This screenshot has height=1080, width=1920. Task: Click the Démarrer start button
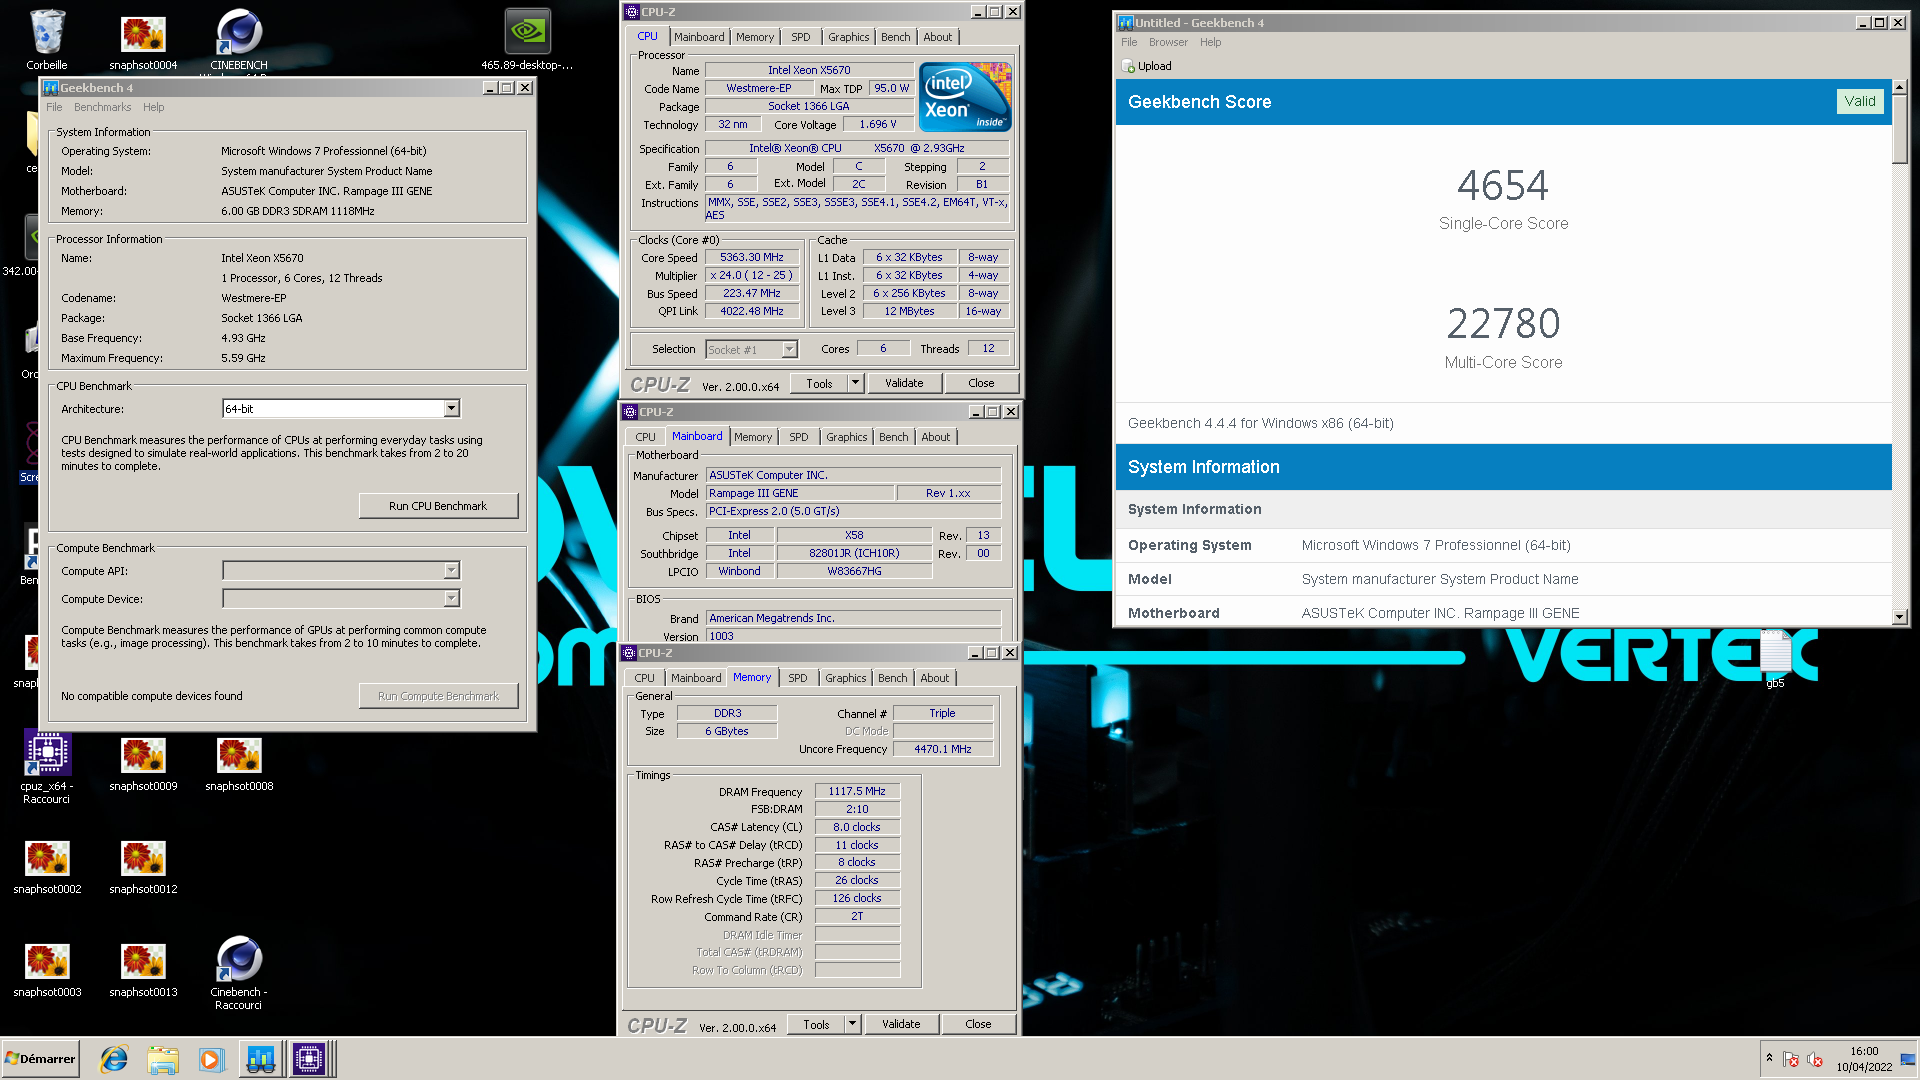tap(40, 1059)
